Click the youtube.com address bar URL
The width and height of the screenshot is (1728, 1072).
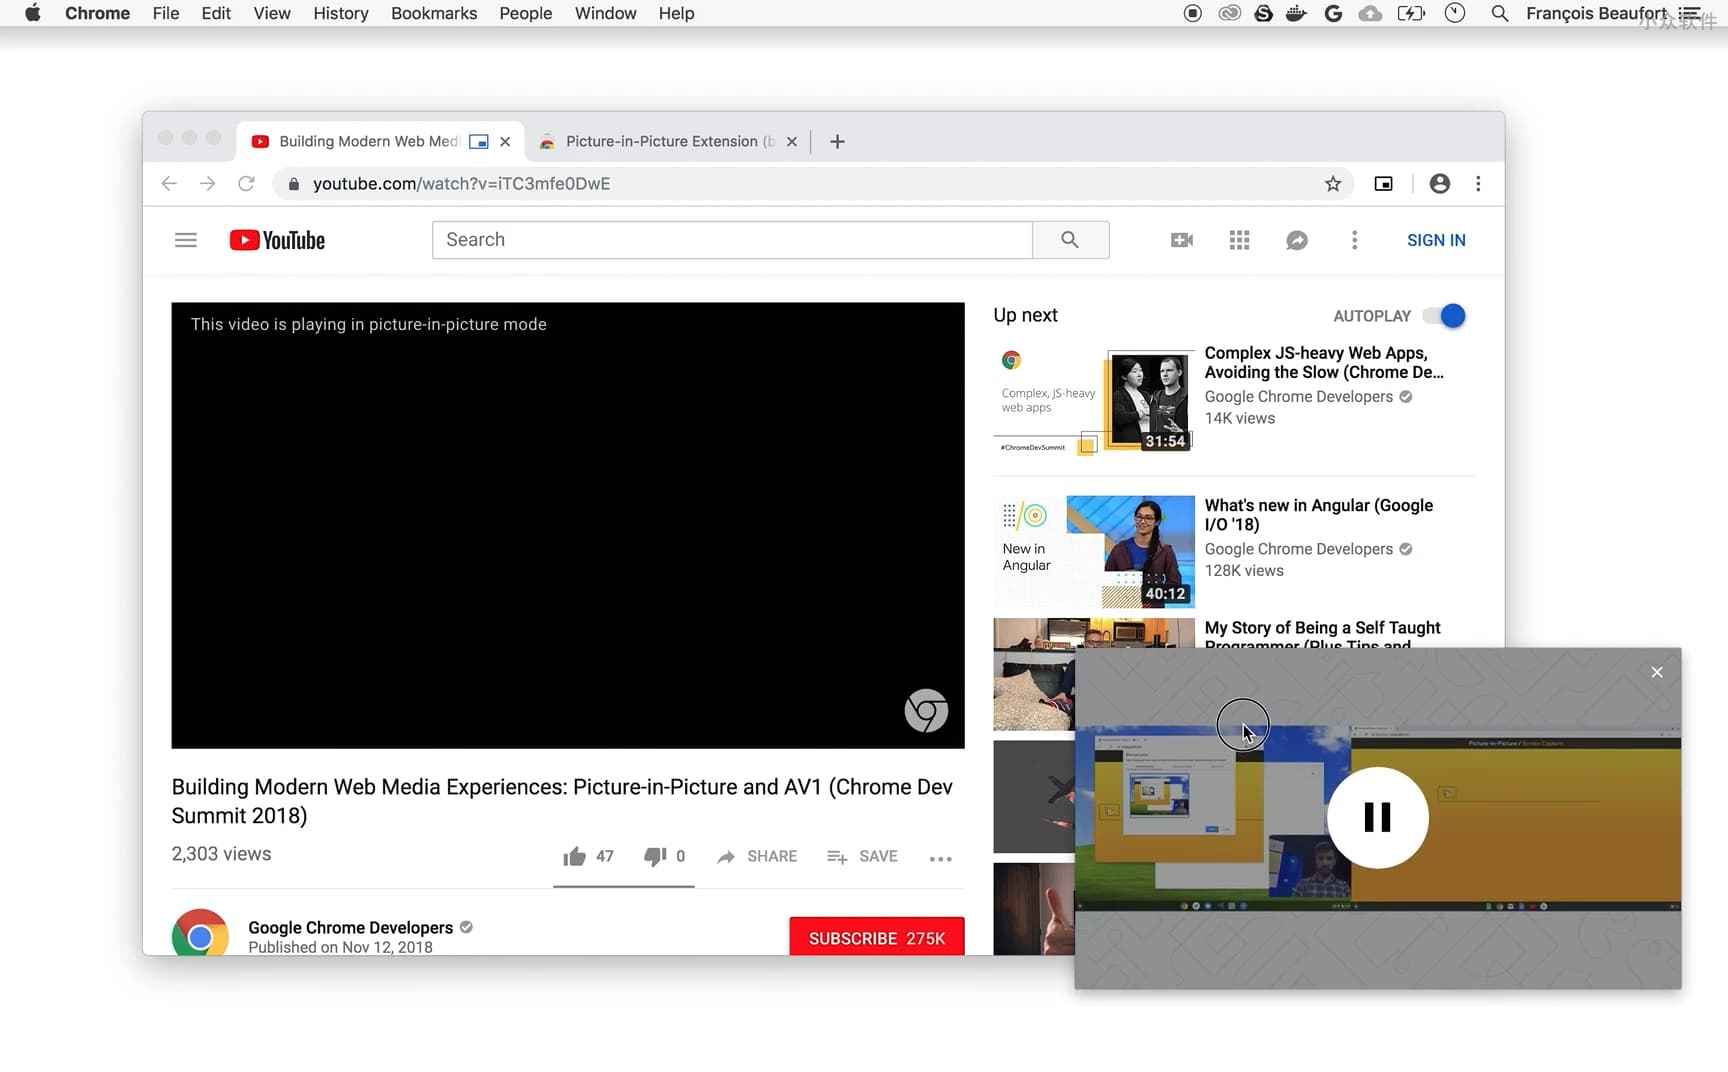click(x=461, y=184)
